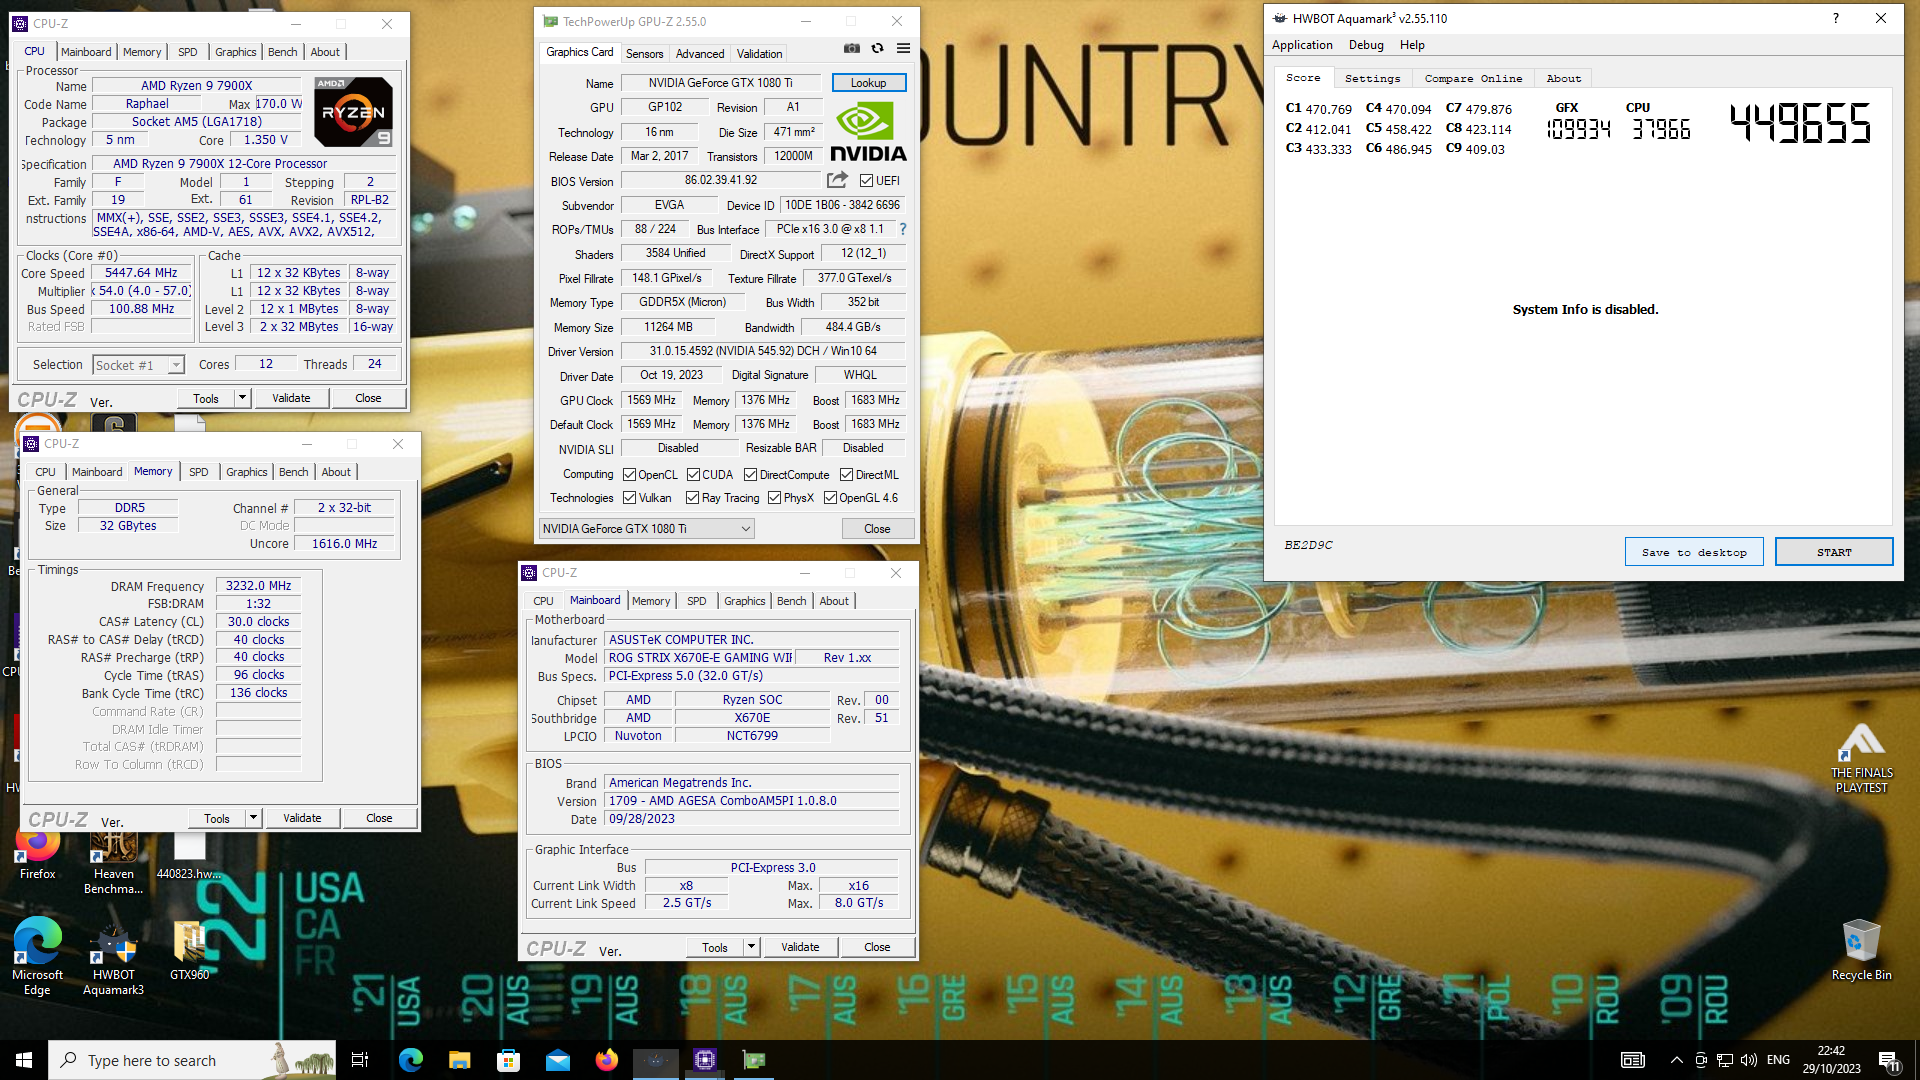This screenshot has height=1080, width=1920.
Task: Open Help menu in Aquamark
Action: [x=1412, y=45]
